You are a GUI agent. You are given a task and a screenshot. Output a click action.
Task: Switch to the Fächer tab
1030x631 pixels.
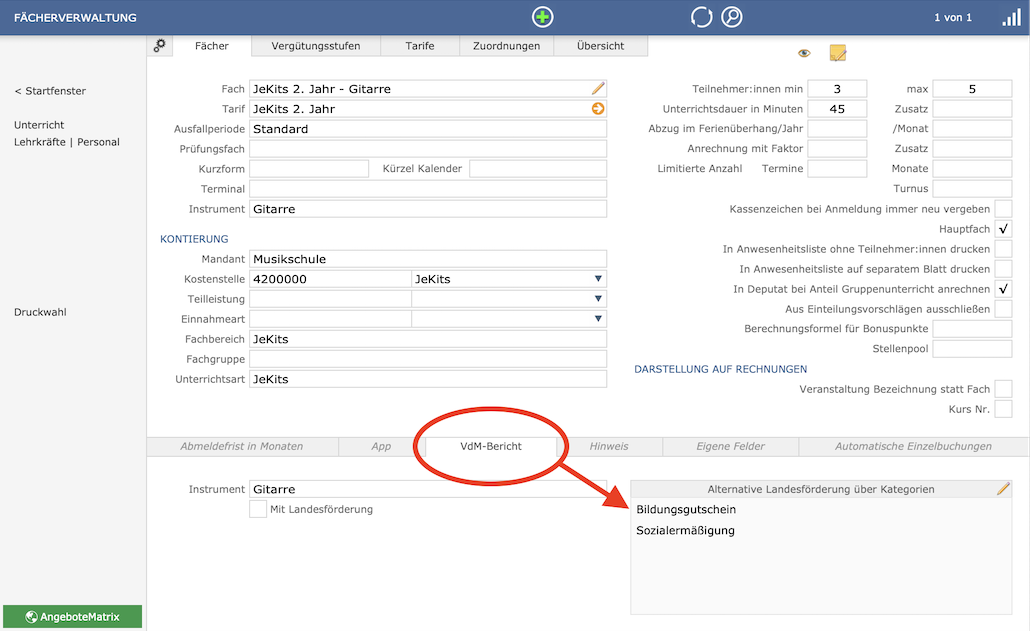pyautogui.click(x=212, y=46)
